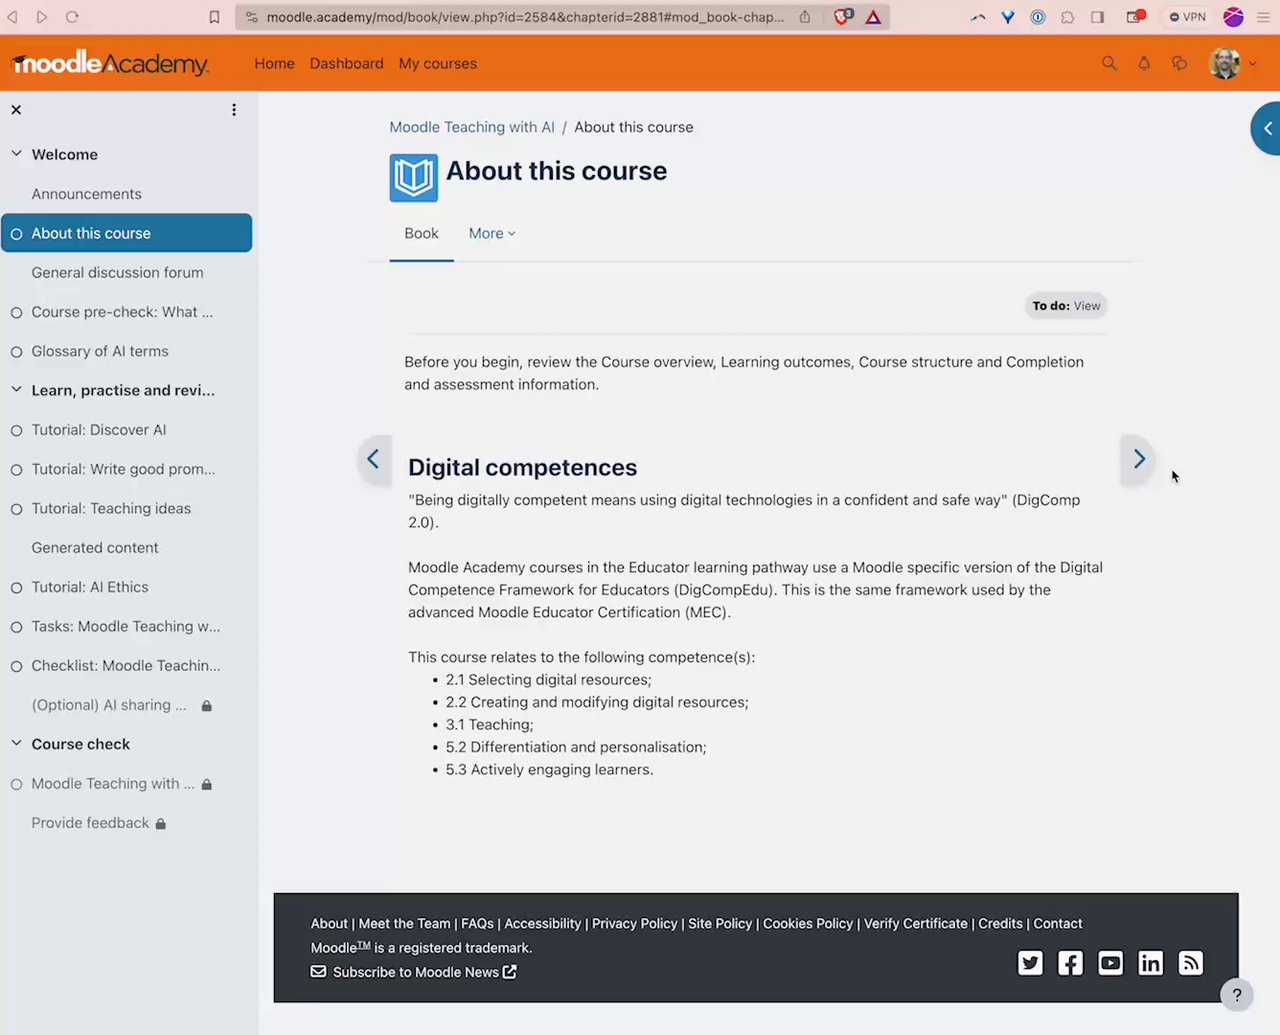
Task: Click the VPN button
Action: tap(1188, 17)
